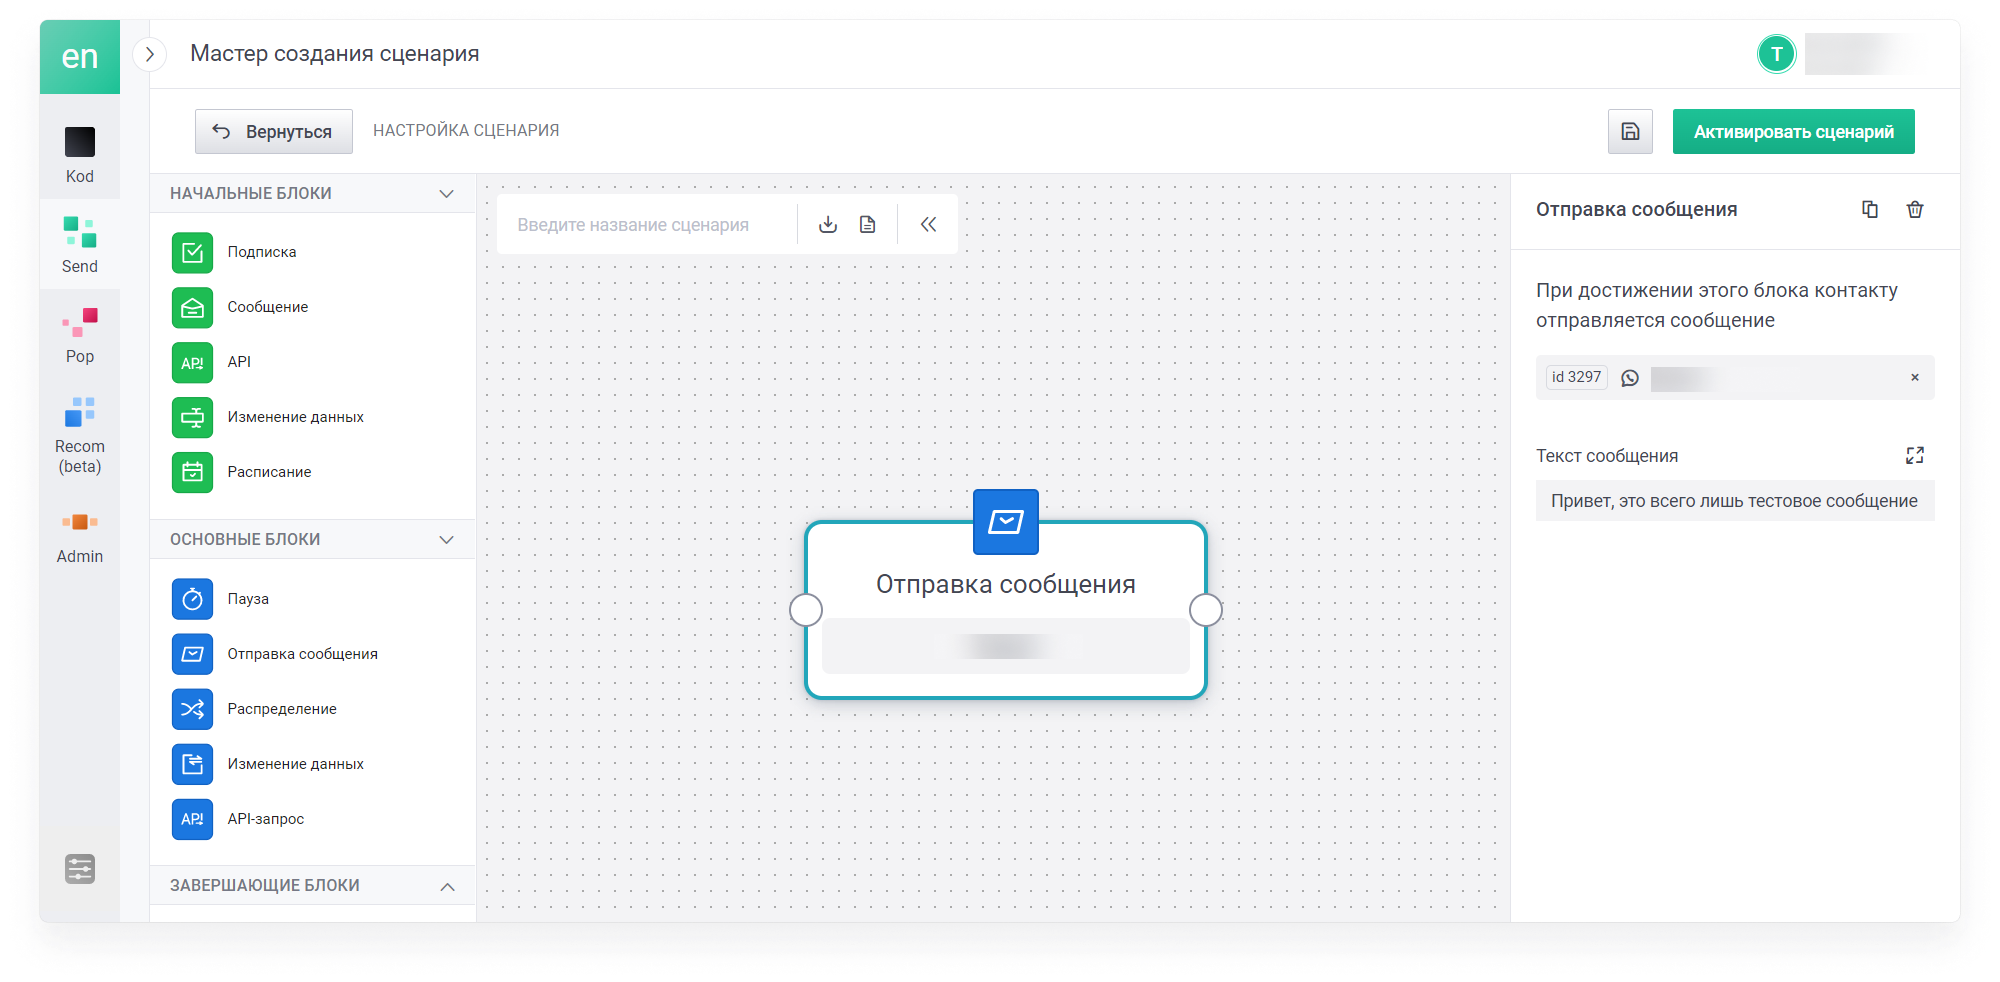This screenshot has height=982, width=2000.
Task: Click the API-запрос block label
Action: [266, 819]
